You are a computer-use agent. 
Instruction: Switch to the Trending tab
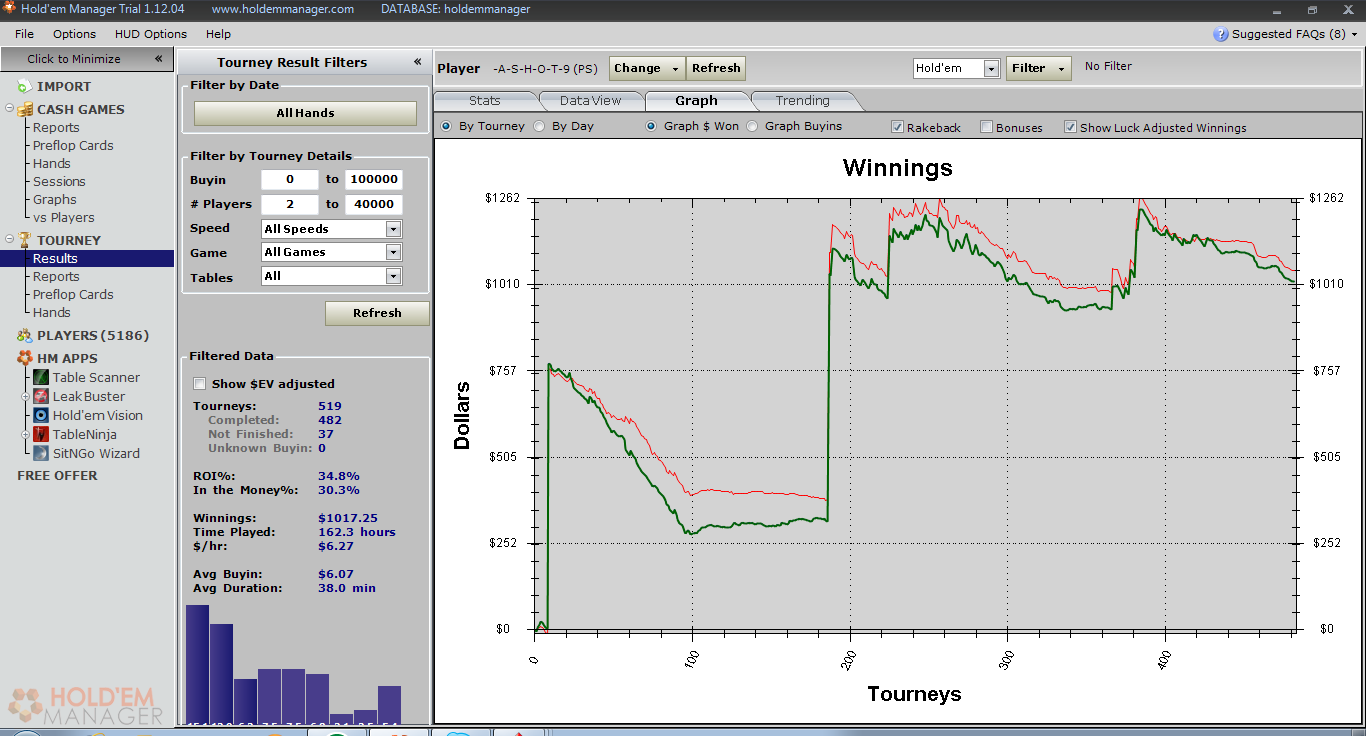(803, 100)
